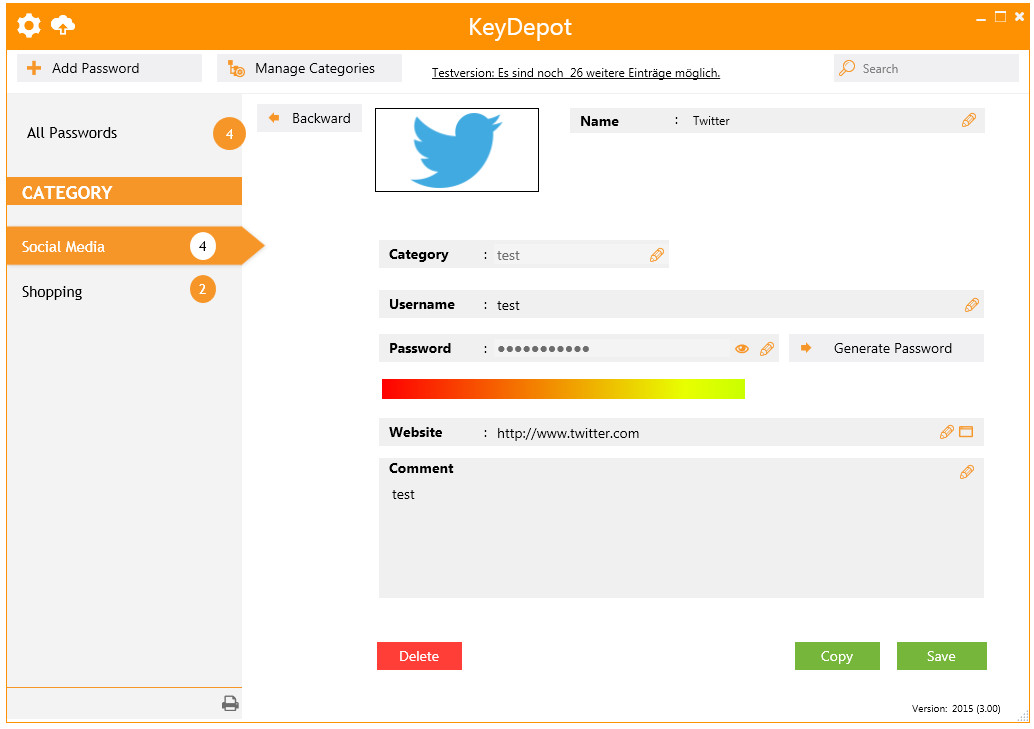Click the orange plus icon beside Add Password
The height and width of the screenshot is (729, 1034).
tap(34, 68)
